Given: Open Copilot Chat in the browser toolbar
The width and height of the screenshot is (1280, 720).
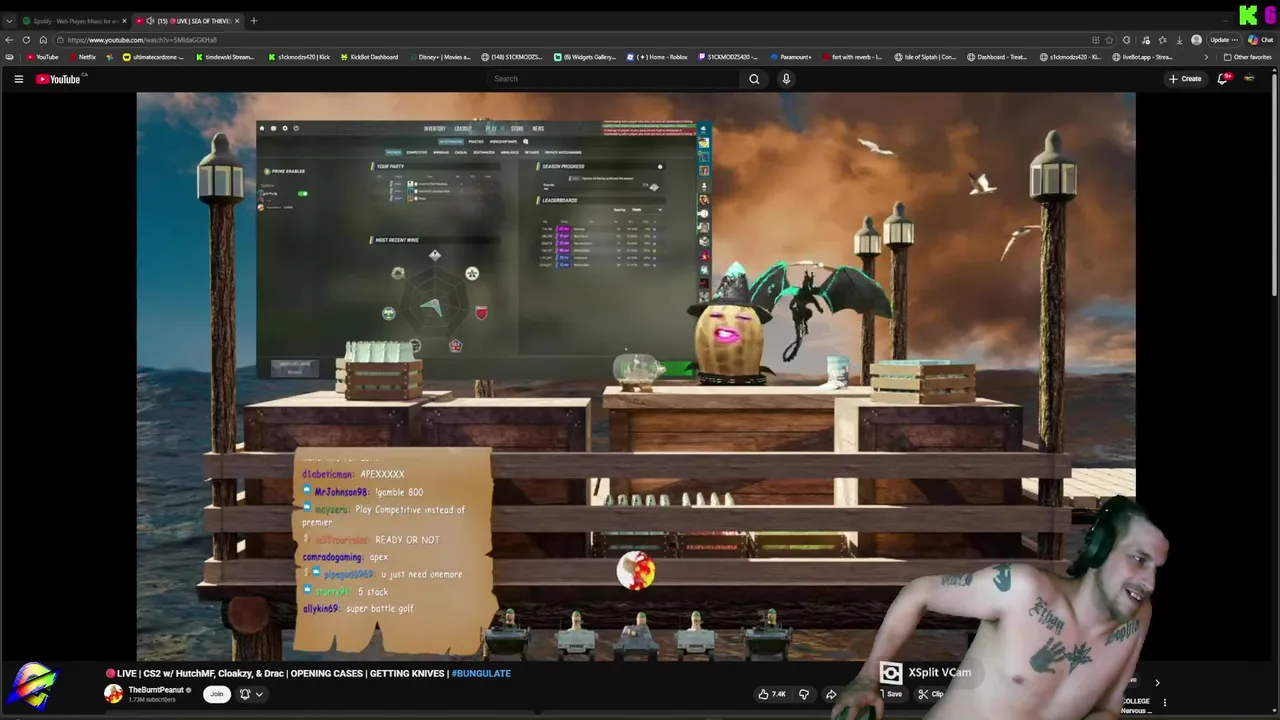Looking at the screenshot, I should coord(1261,40).
